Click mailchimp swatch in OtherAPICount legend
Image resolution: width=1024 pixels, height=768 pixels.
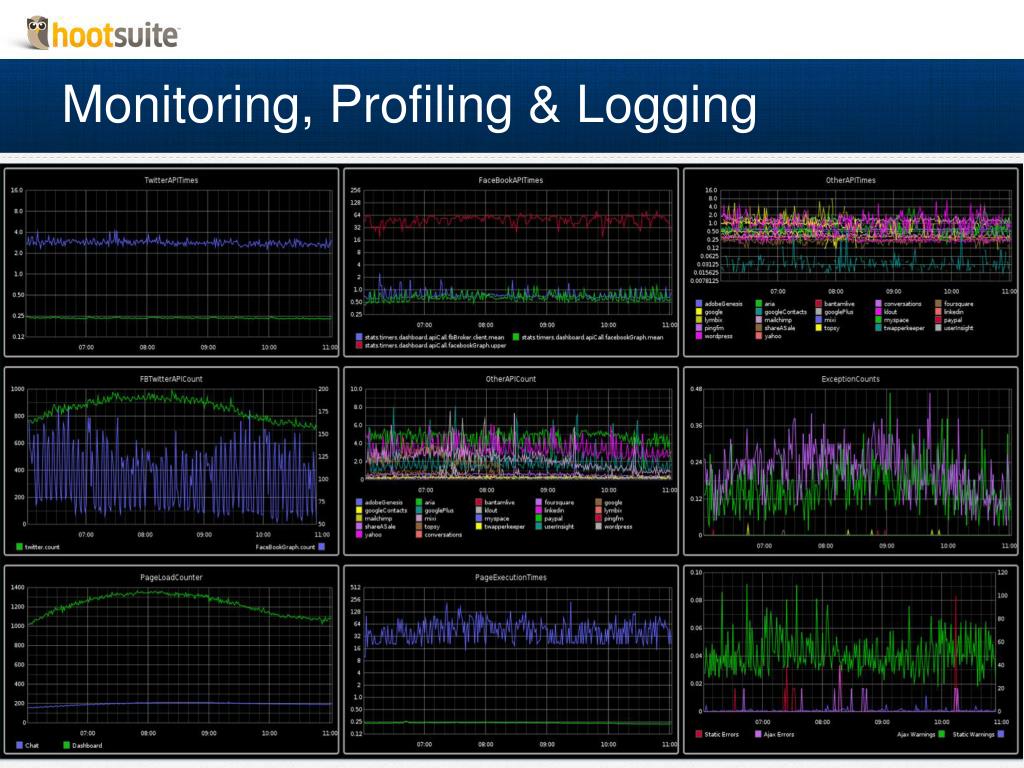point(359,518)
